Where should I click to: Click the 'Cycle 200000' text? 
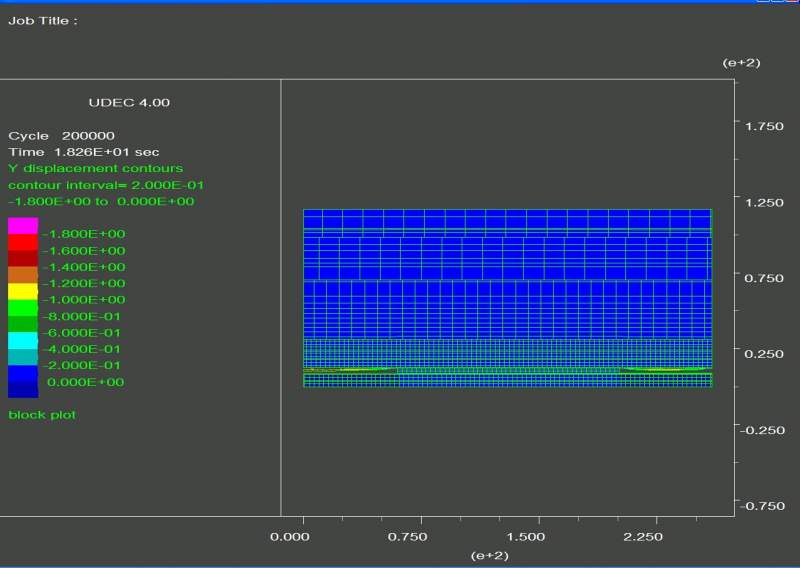coord(61,135)
